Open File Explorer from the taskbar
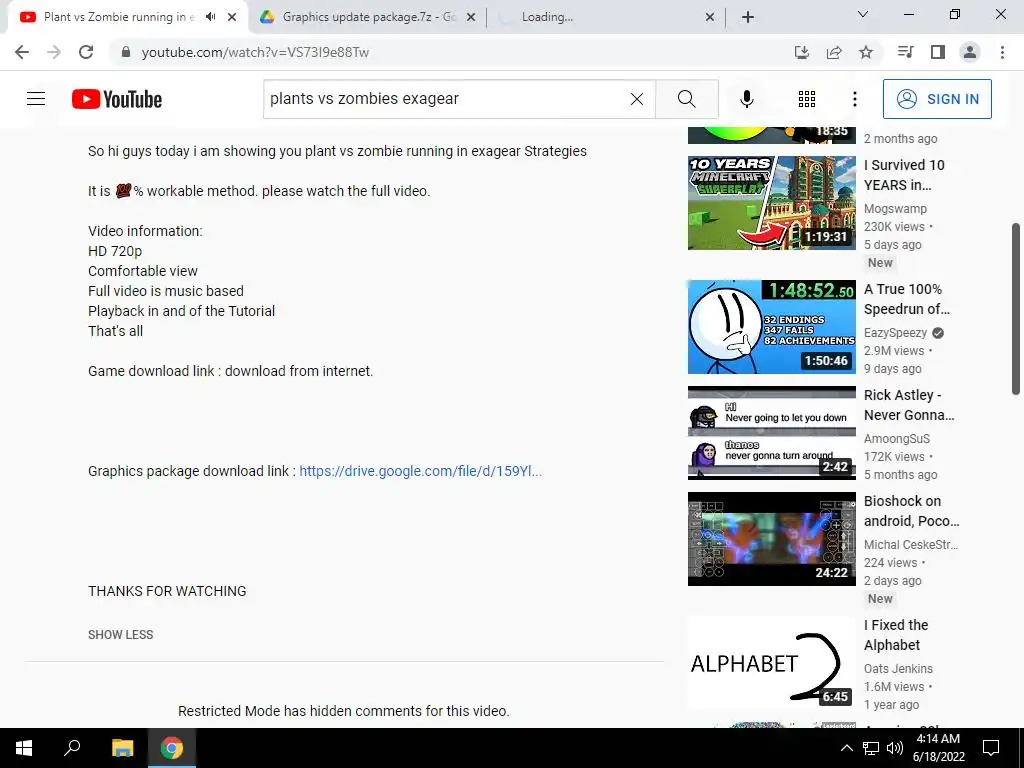1024x768 pixels. pos(122,748)
